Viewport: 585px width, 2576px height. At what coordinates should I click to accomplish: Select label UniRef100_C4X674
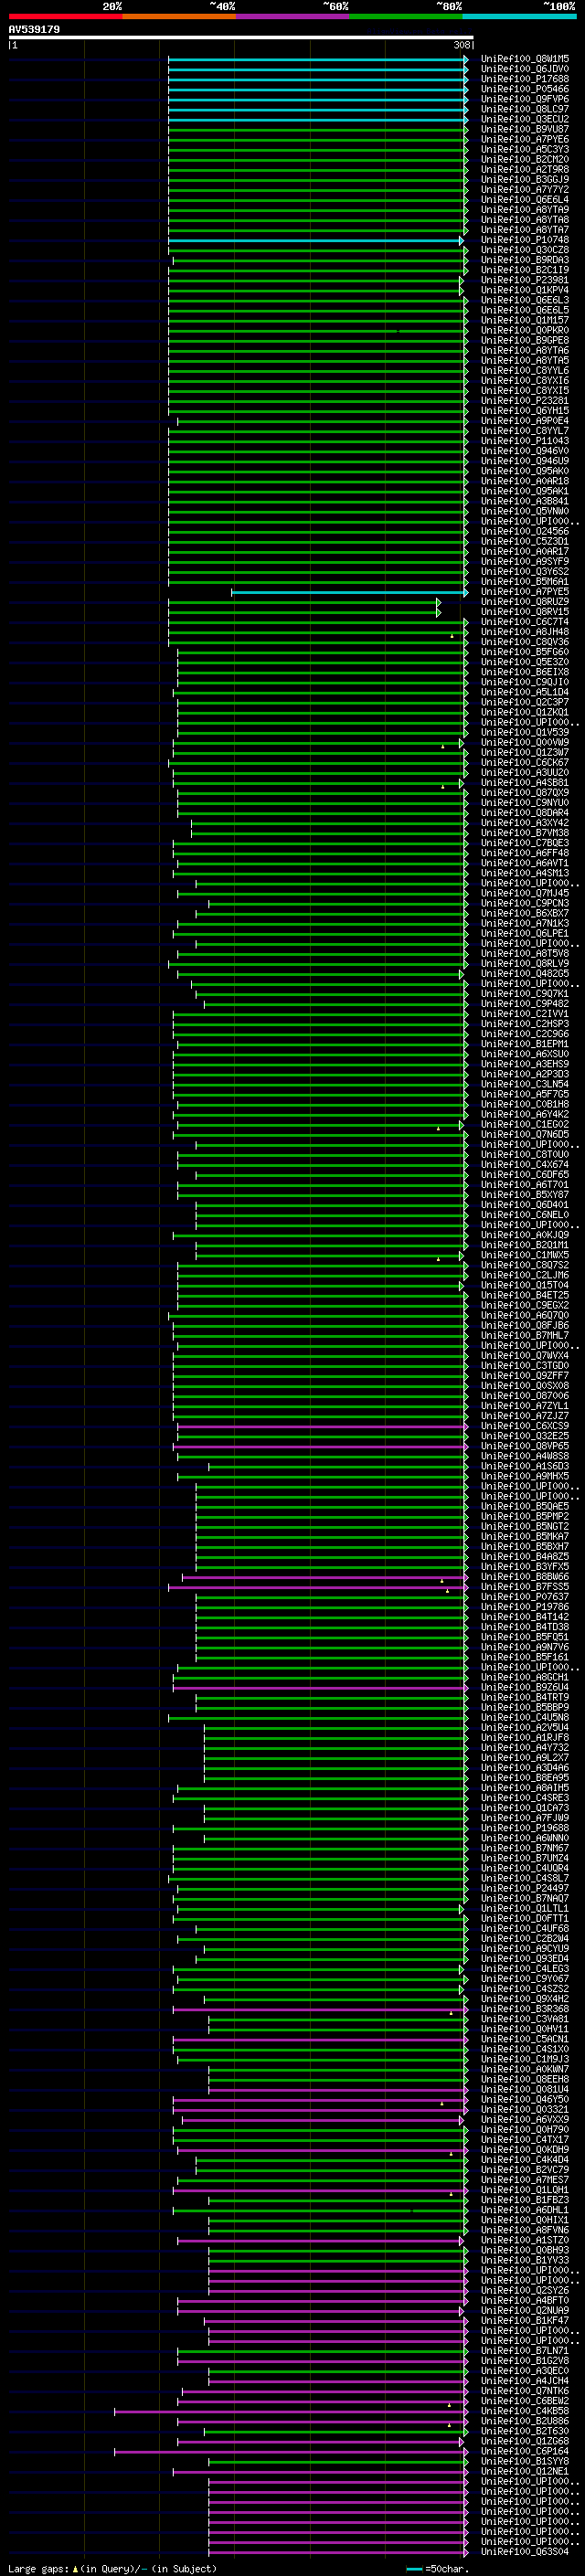click(525, 1165)
